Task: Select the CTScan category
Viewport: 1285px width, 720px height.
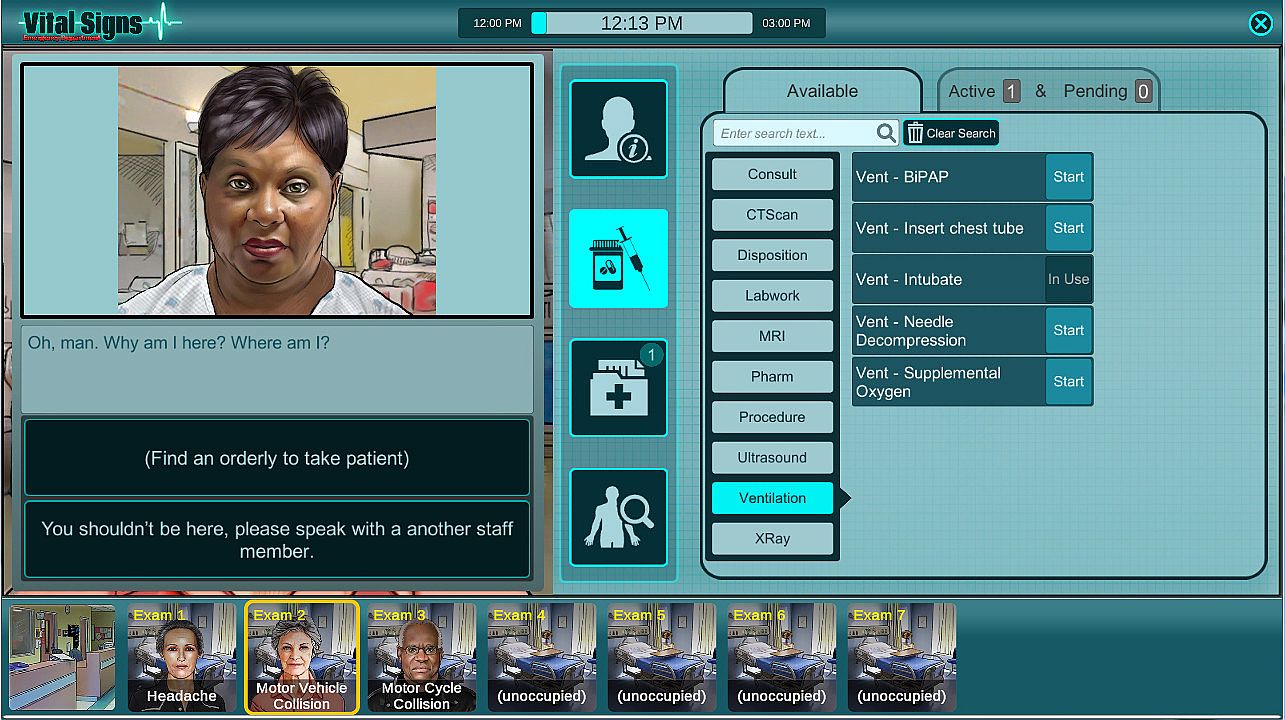Action: 772,215
